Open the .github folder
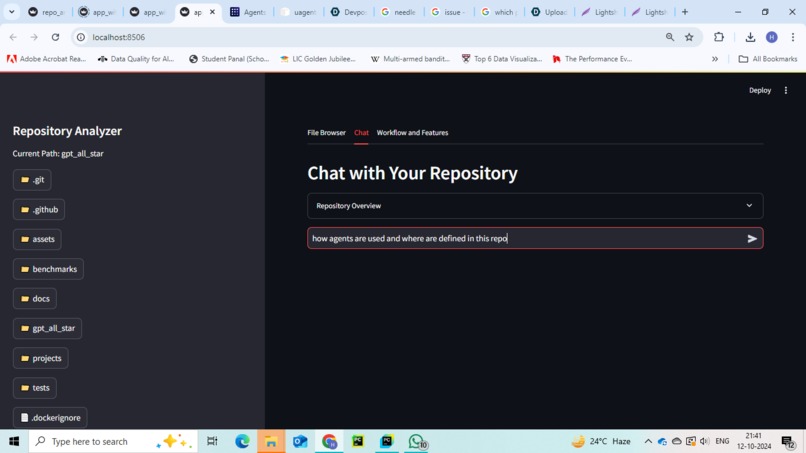The width and height of the screenshot is (806, 453). pyautogui.click(x=39, y=209)
